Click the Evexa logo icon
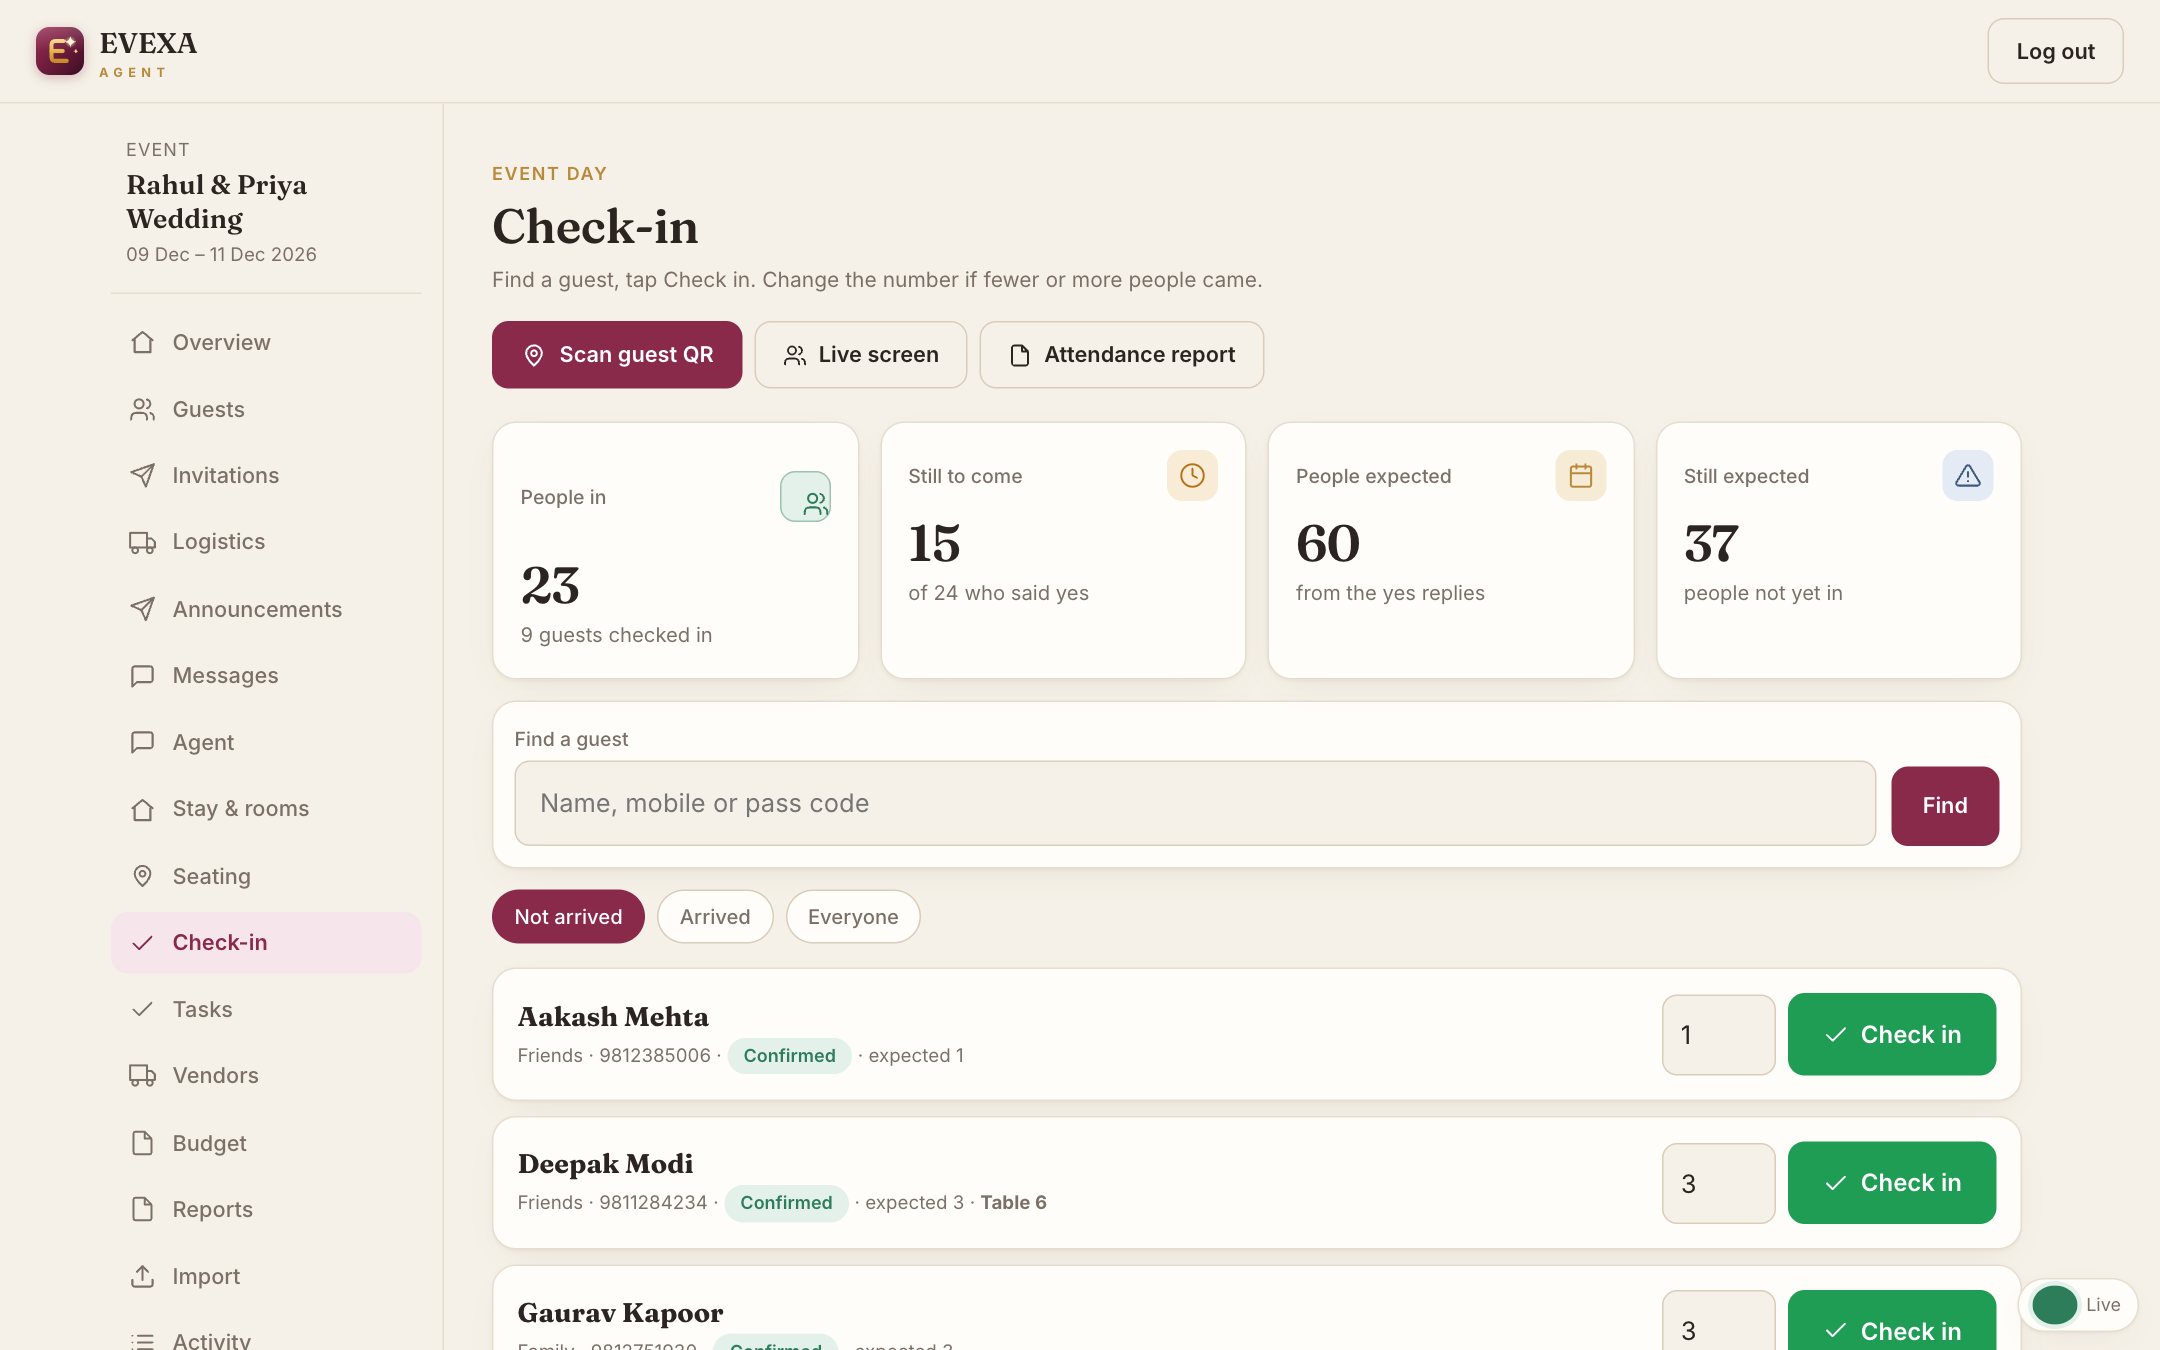 60,51
